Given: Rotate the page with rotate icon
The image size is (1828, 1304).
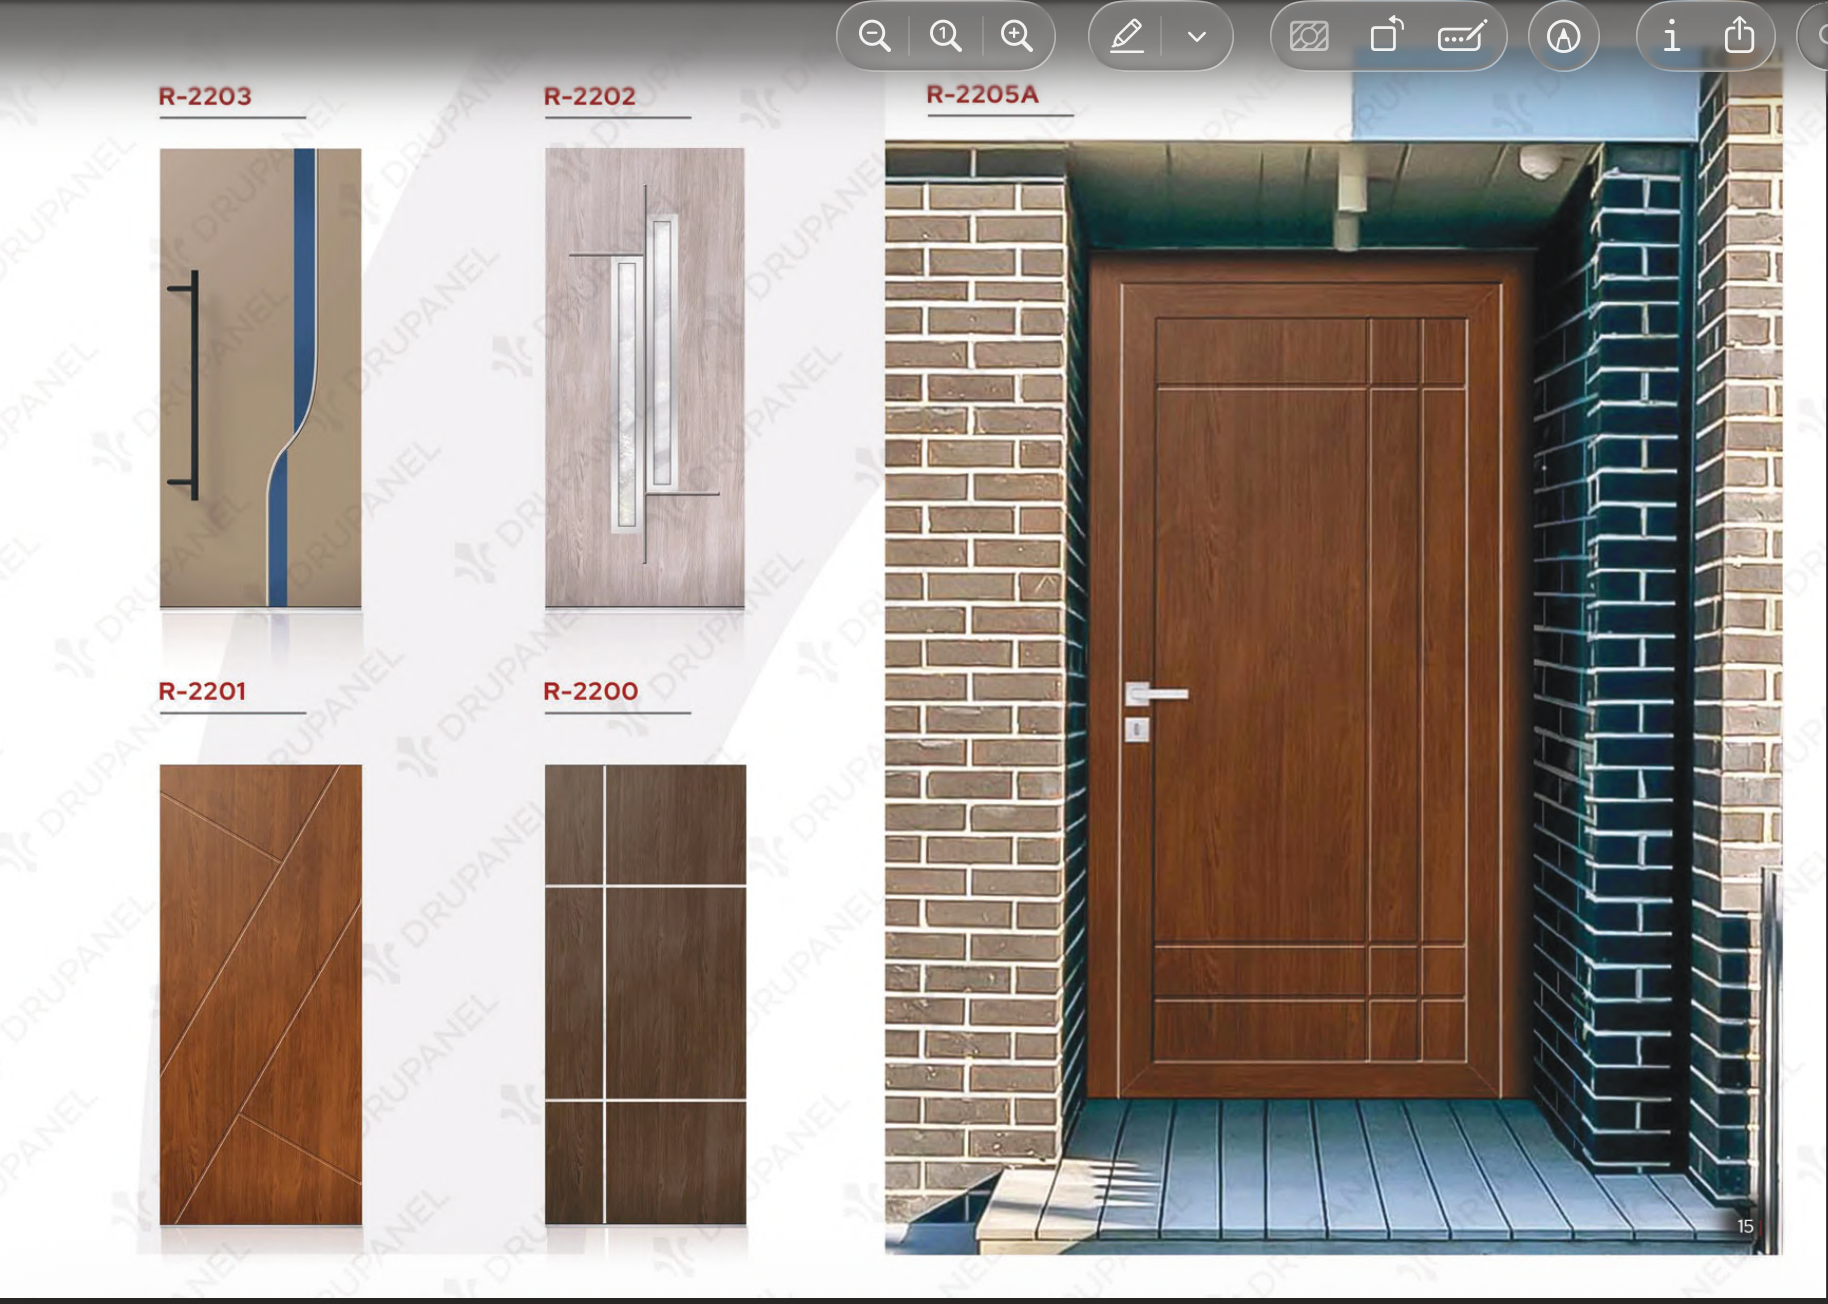Looking at the screenshot, I should pyautogui.click(x=1386, y=37).
